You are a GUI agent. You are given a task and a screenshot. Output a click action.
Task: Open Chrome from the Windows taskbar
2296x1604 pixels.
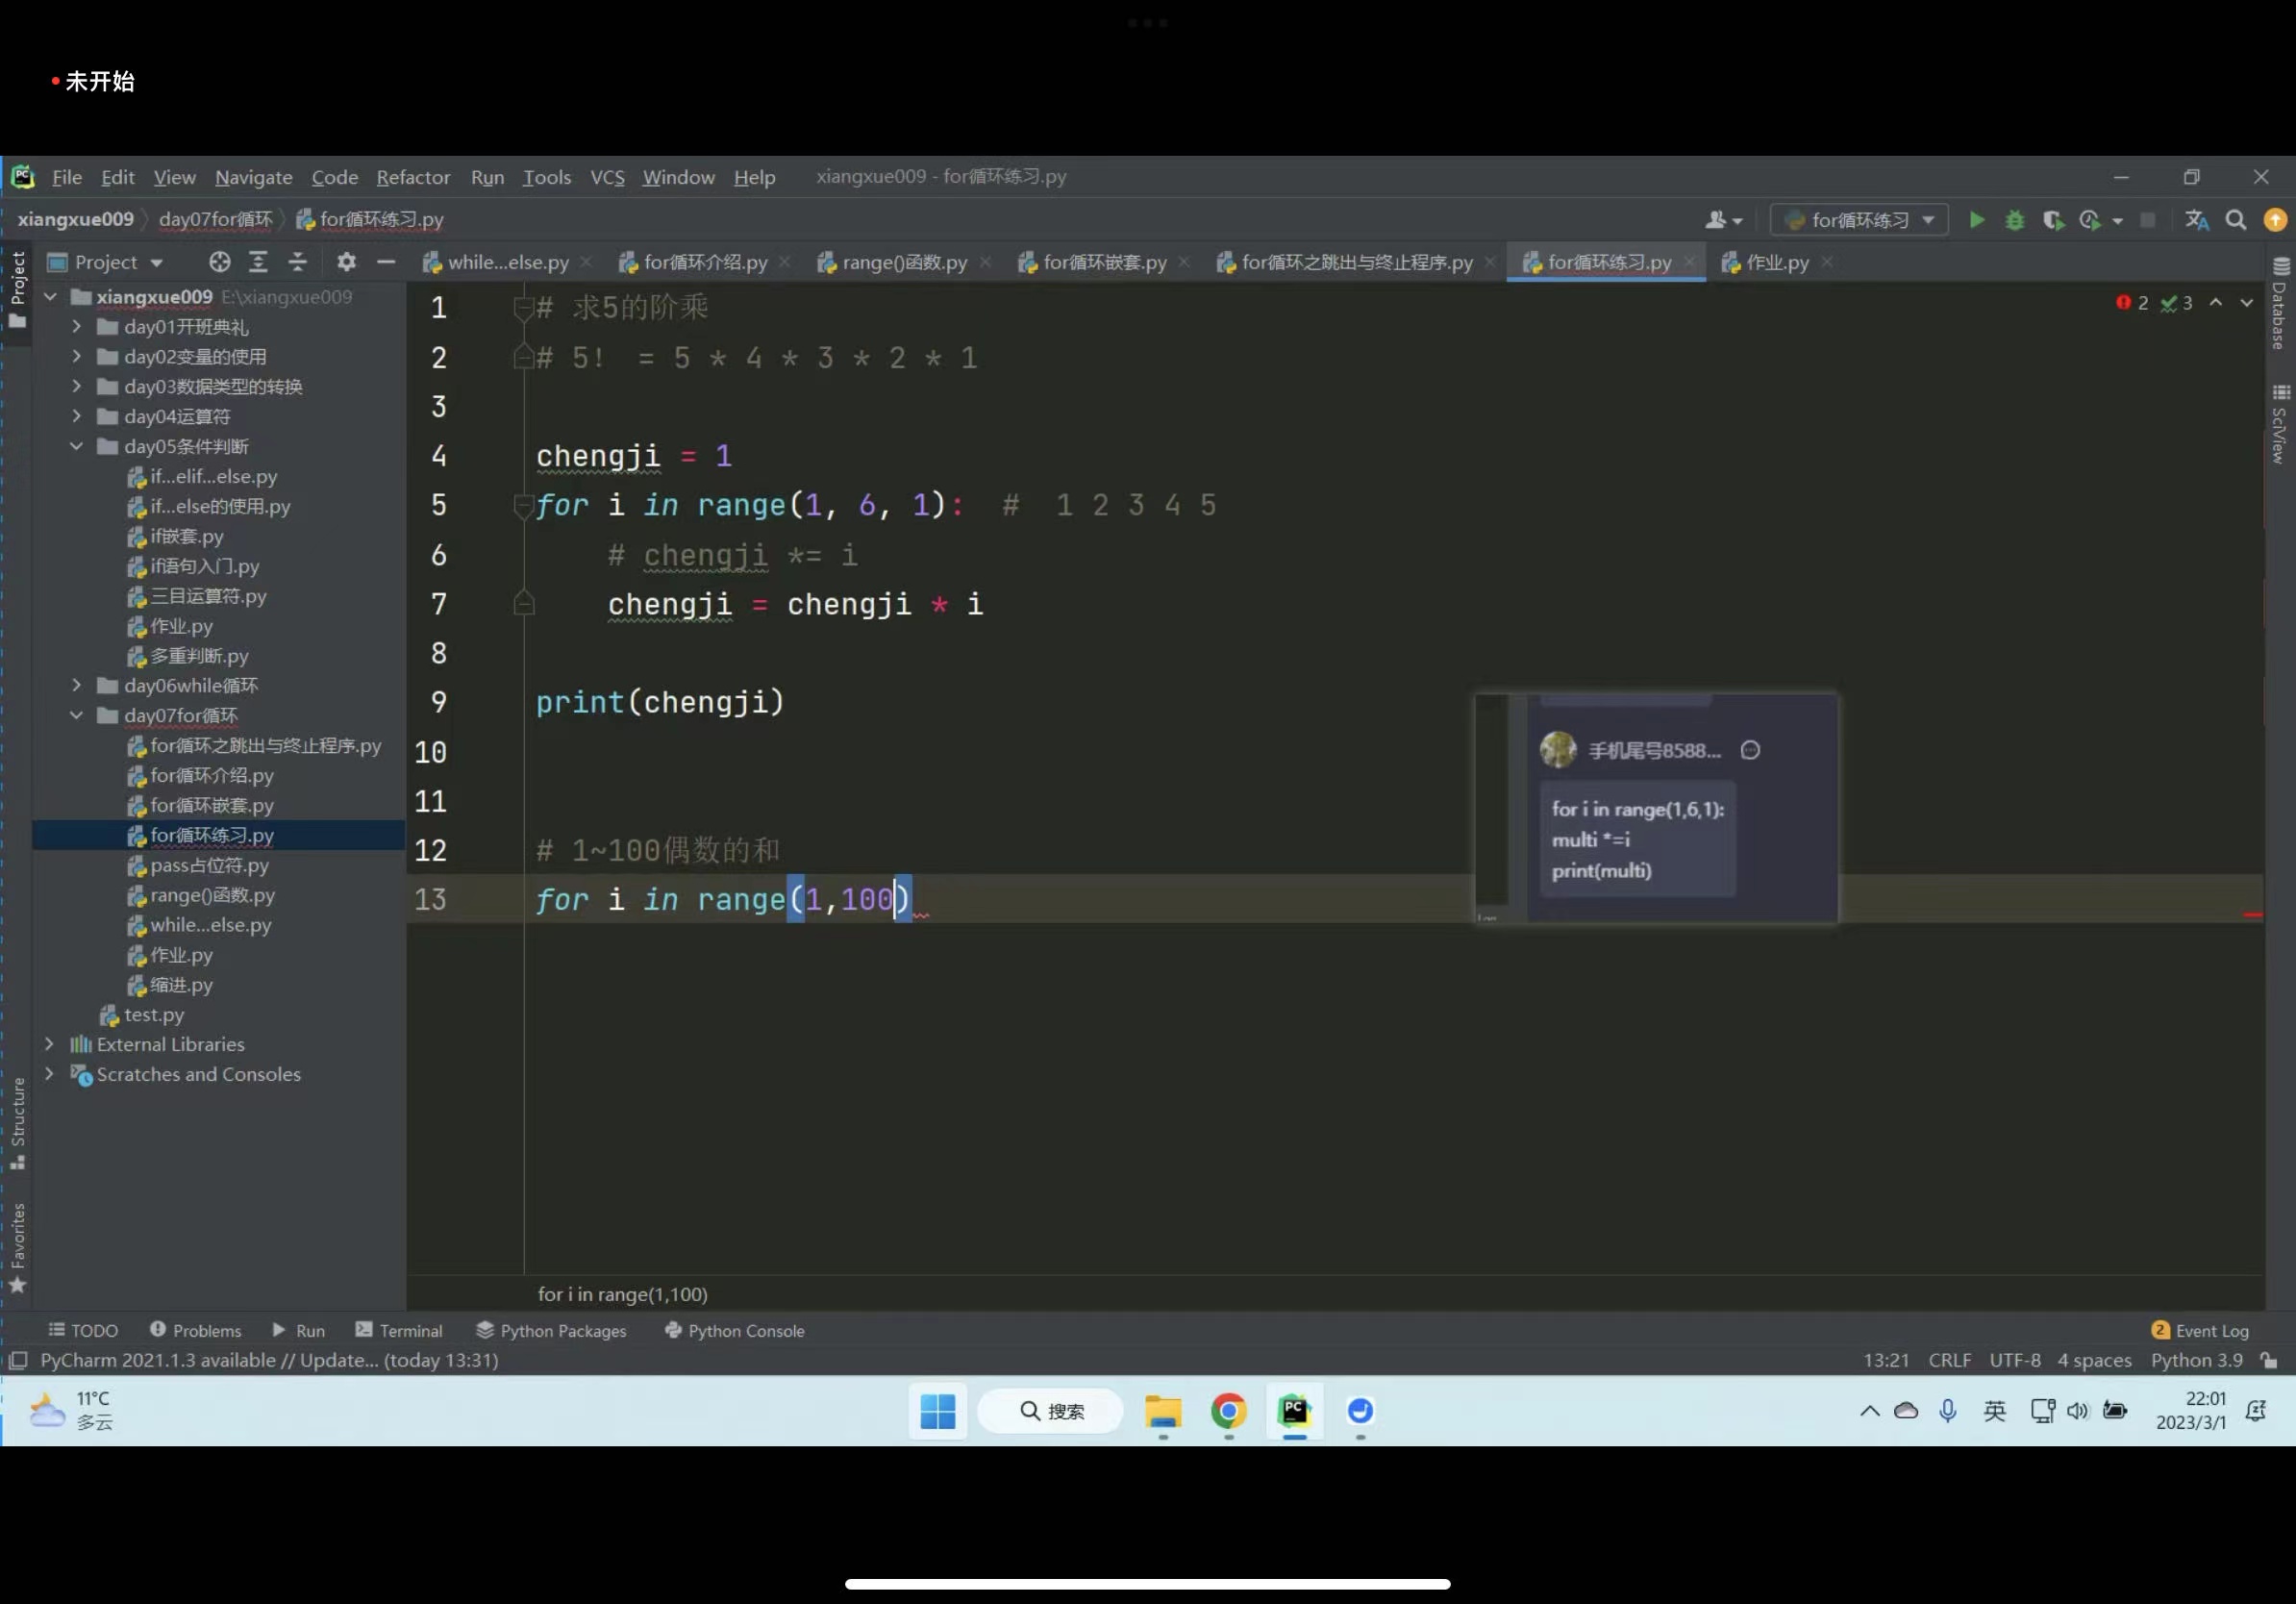1228,1411
